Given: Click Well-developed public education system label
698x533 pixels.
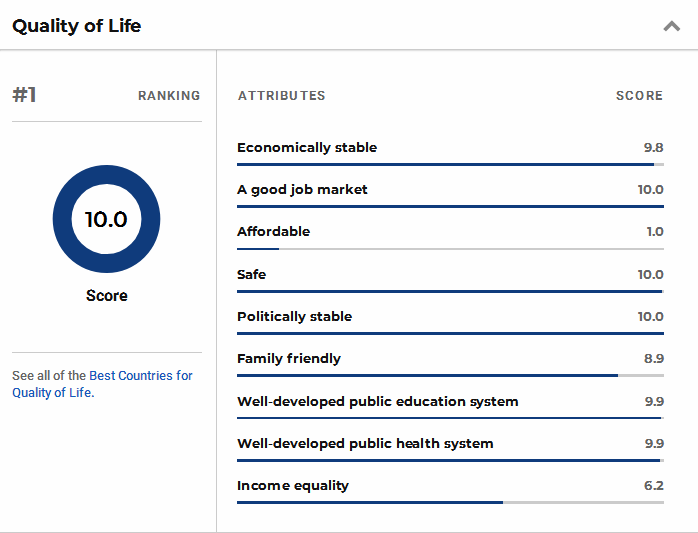Looking at the screenshot, I should [x=377, y=401].
